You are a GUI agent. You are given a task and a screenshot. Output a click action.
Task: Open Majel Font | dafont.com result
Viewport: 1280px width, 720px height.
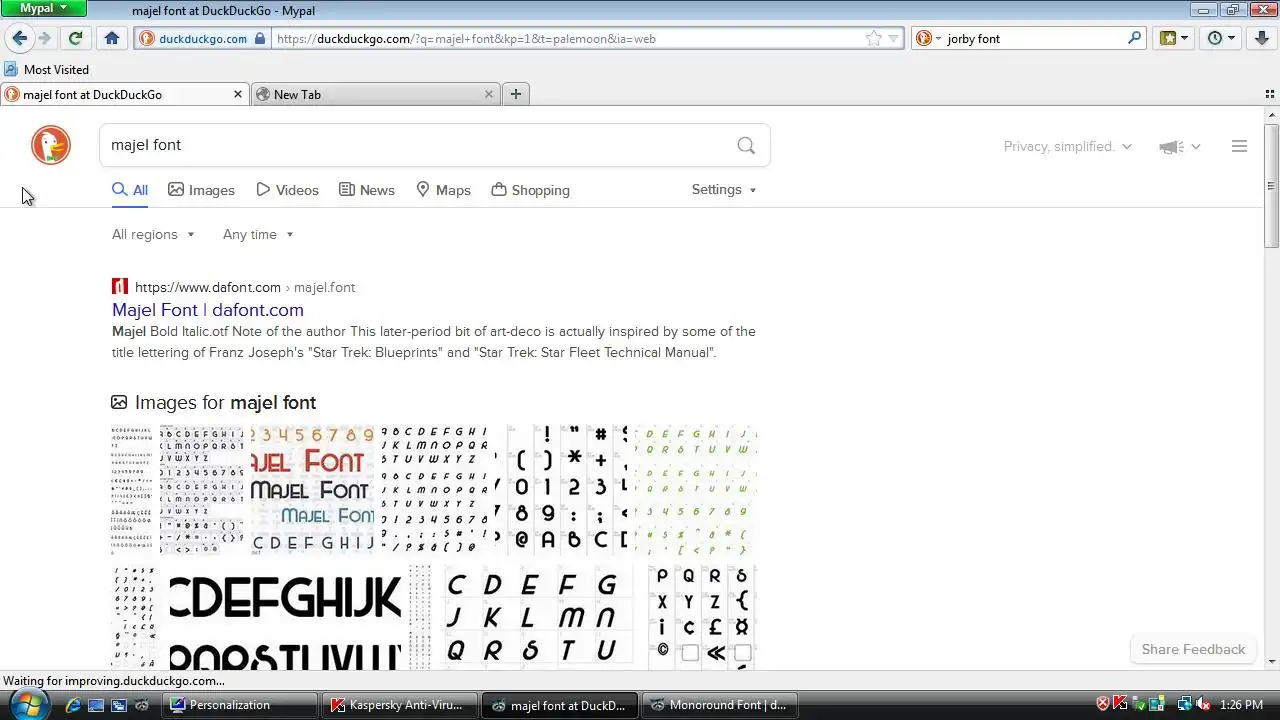pyautogui.click(x=208, y=310)
